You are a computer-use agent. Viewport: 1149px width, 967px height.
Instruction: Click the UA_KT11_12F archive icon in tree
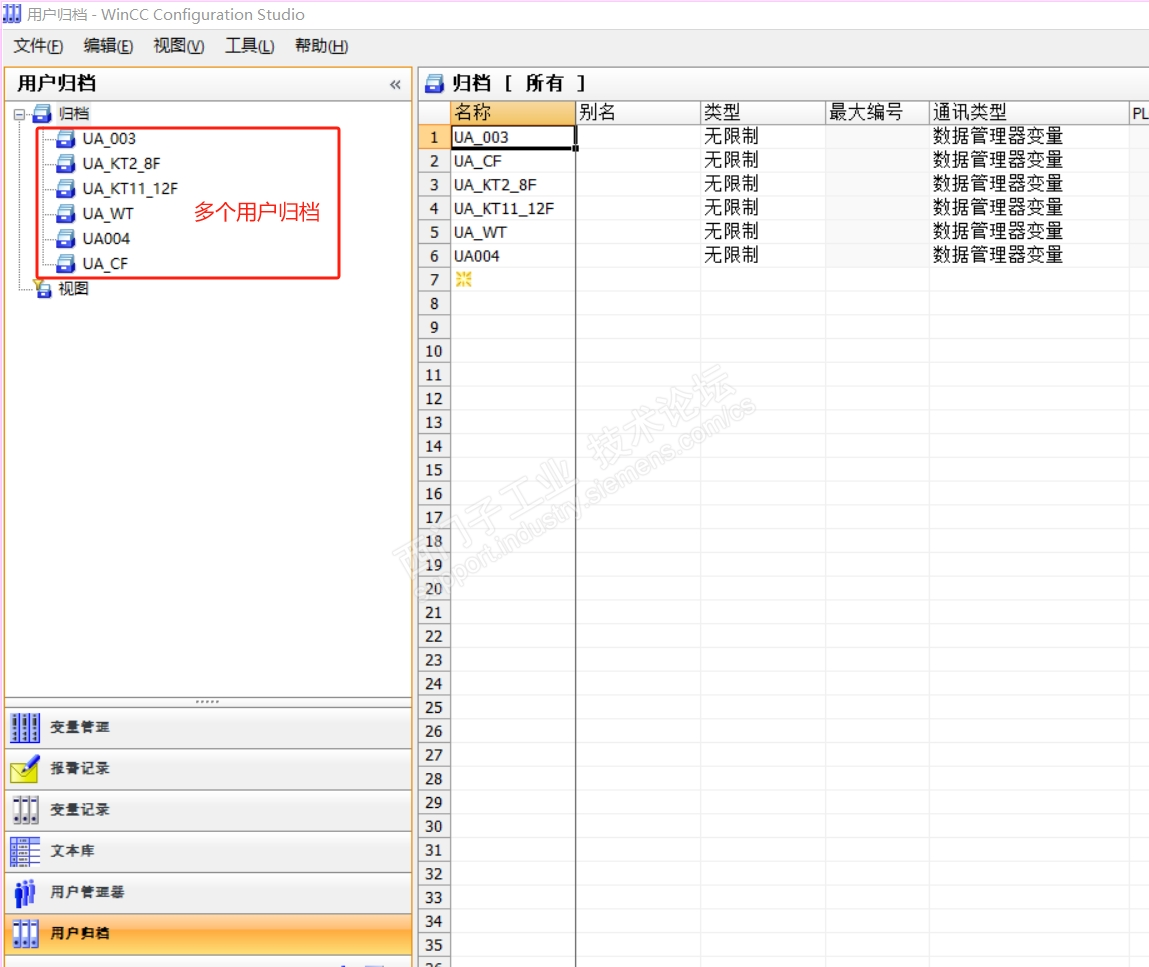pos(66,188)
